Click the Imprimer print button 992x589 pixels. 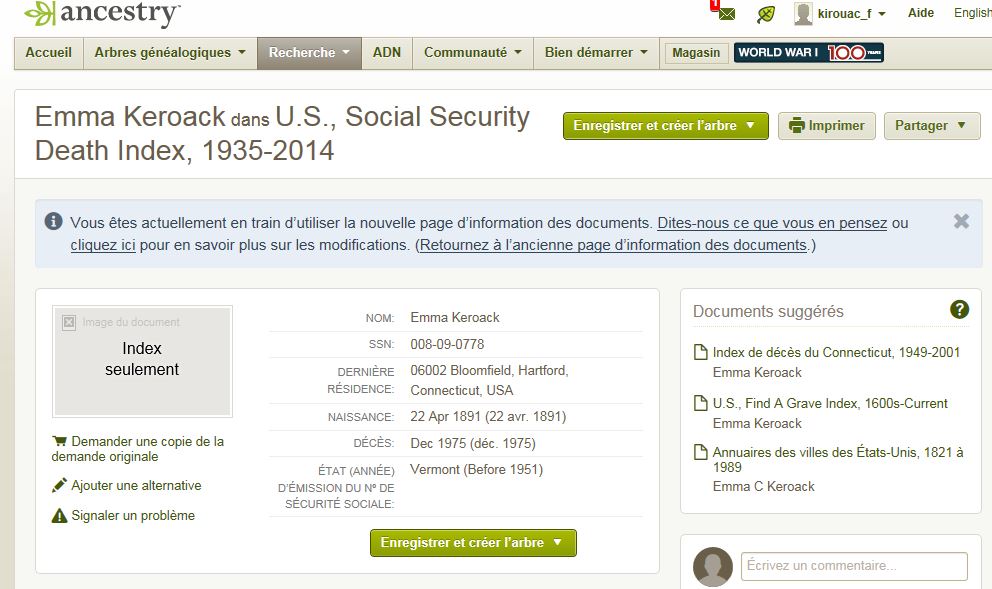(826, 126)
